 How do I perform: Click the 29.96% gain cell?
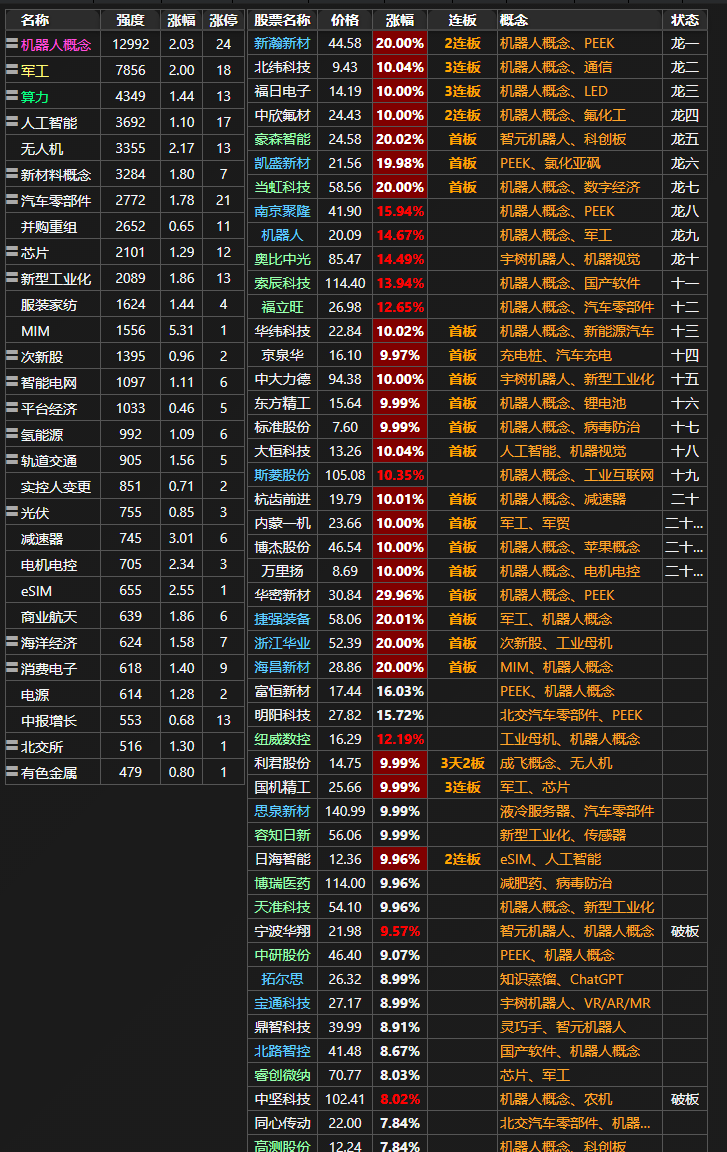pyautogui.click(x=399, y=595)
